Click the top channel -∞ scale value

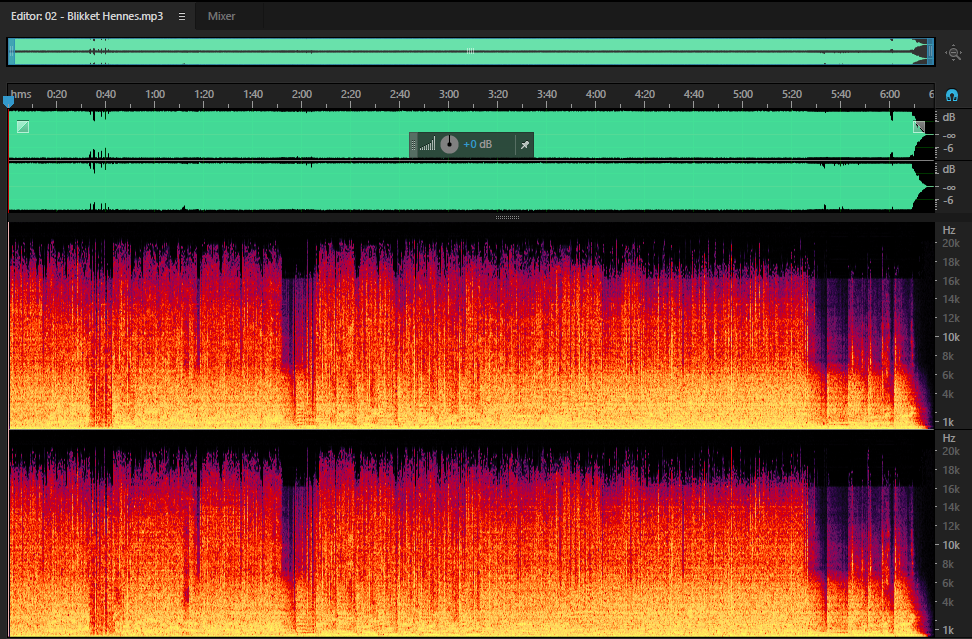[x=948, y=135]
